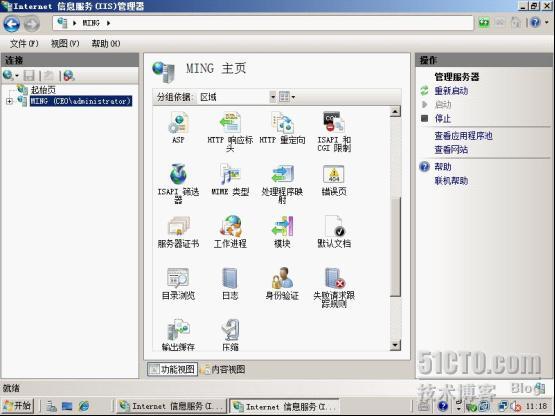Image resolution: width=555 pixels, height=416 pixels.
Task: Click the green refresh icon in top toolbar
Action: 484,23
